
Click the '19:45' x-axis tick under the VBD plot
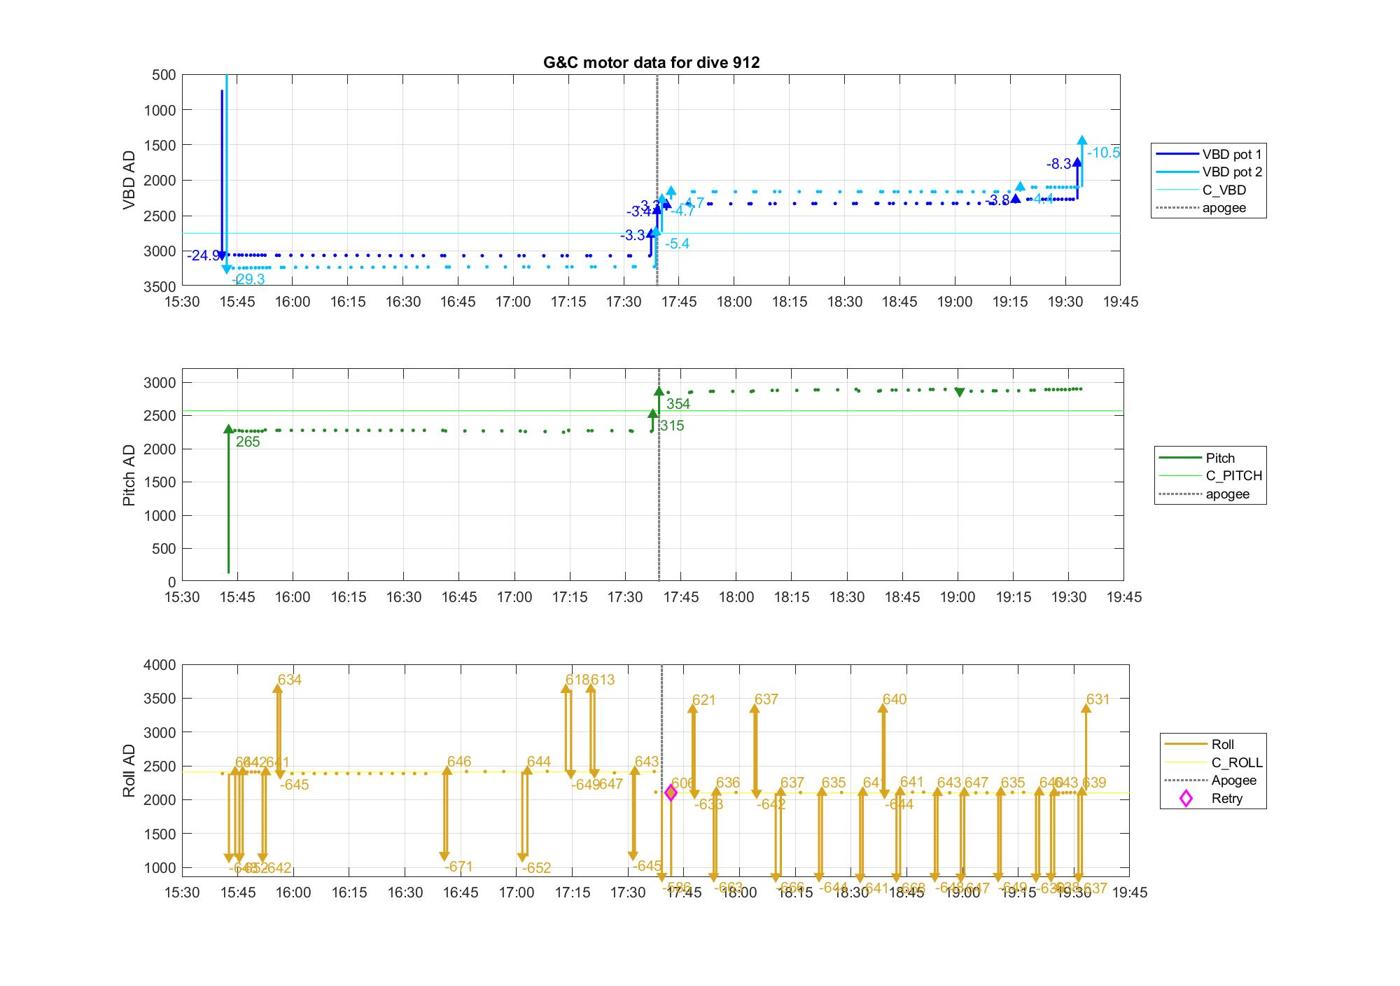[x=1120, y=302]
